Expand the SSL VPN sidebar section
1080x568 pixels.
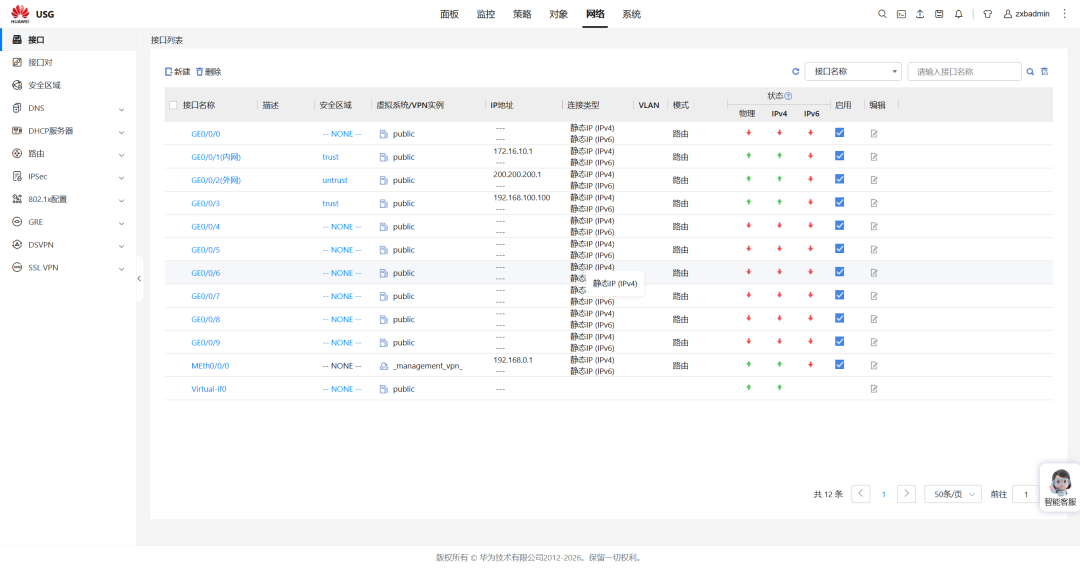[x=68, y=267]
